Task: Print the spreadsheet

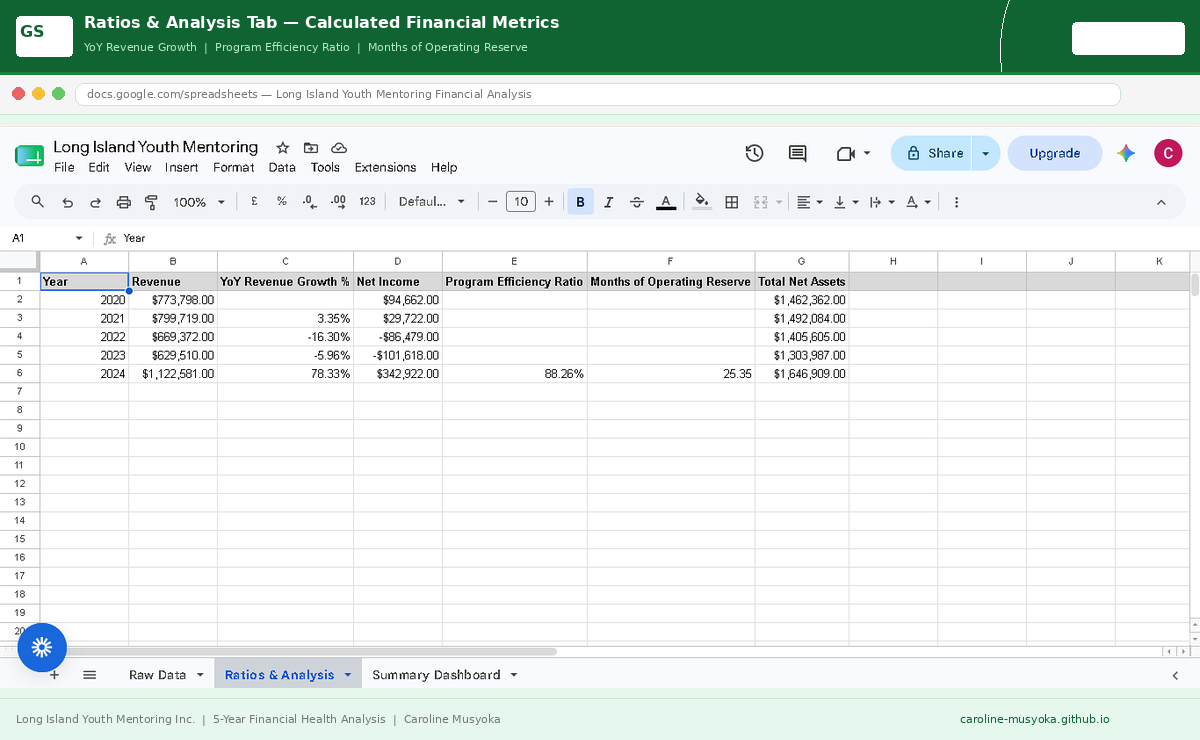Action: [123, 202]
